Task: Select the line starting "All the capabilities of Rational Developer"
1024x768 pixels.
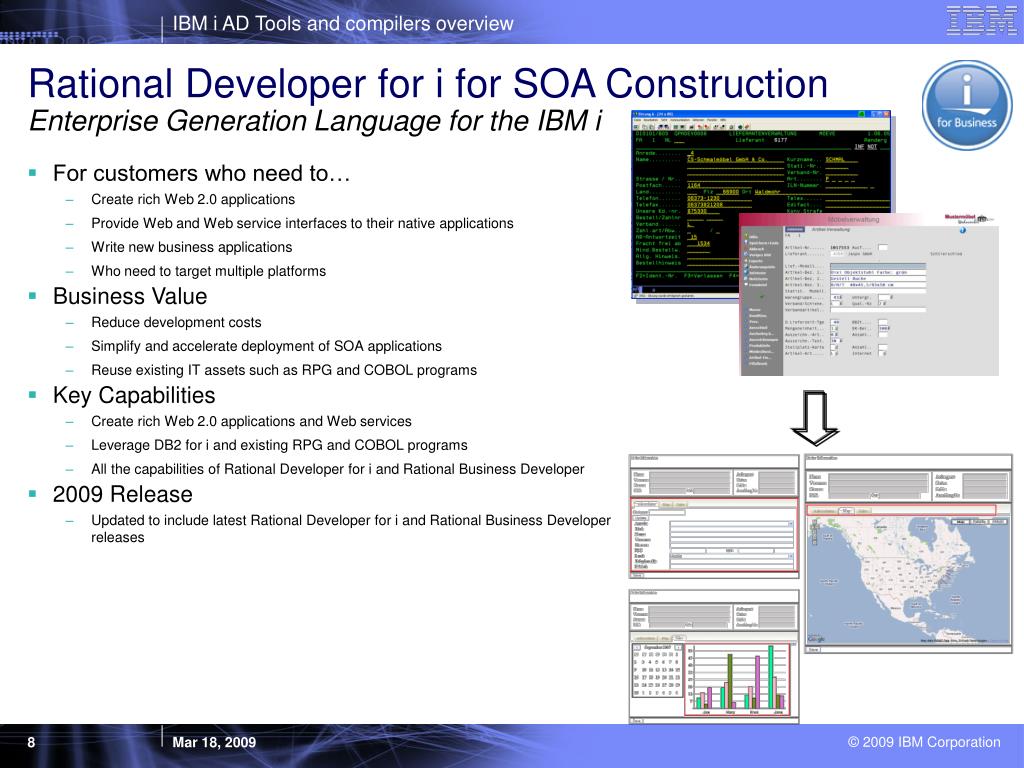Action: click(x=338, y=469)
